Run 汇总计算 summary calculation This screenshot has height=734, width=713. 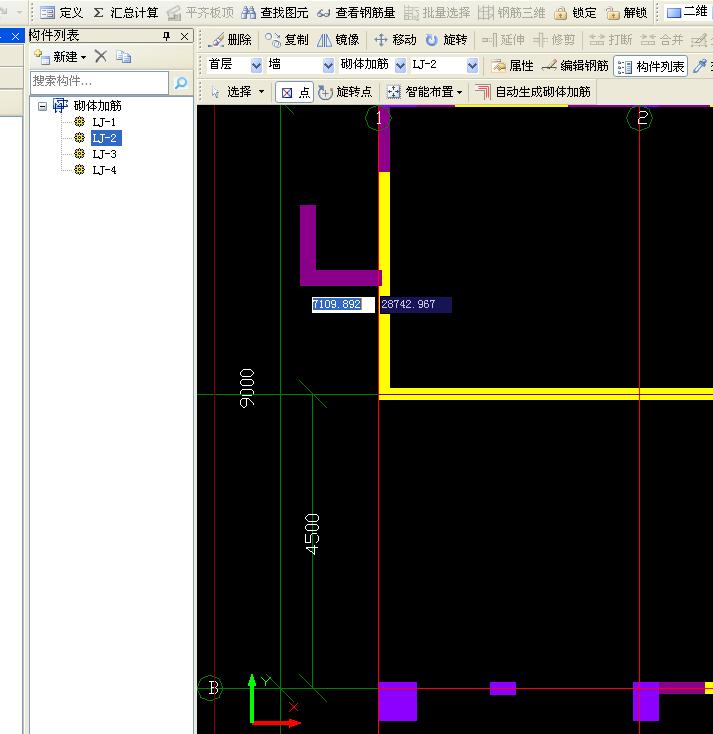point(125,13)
